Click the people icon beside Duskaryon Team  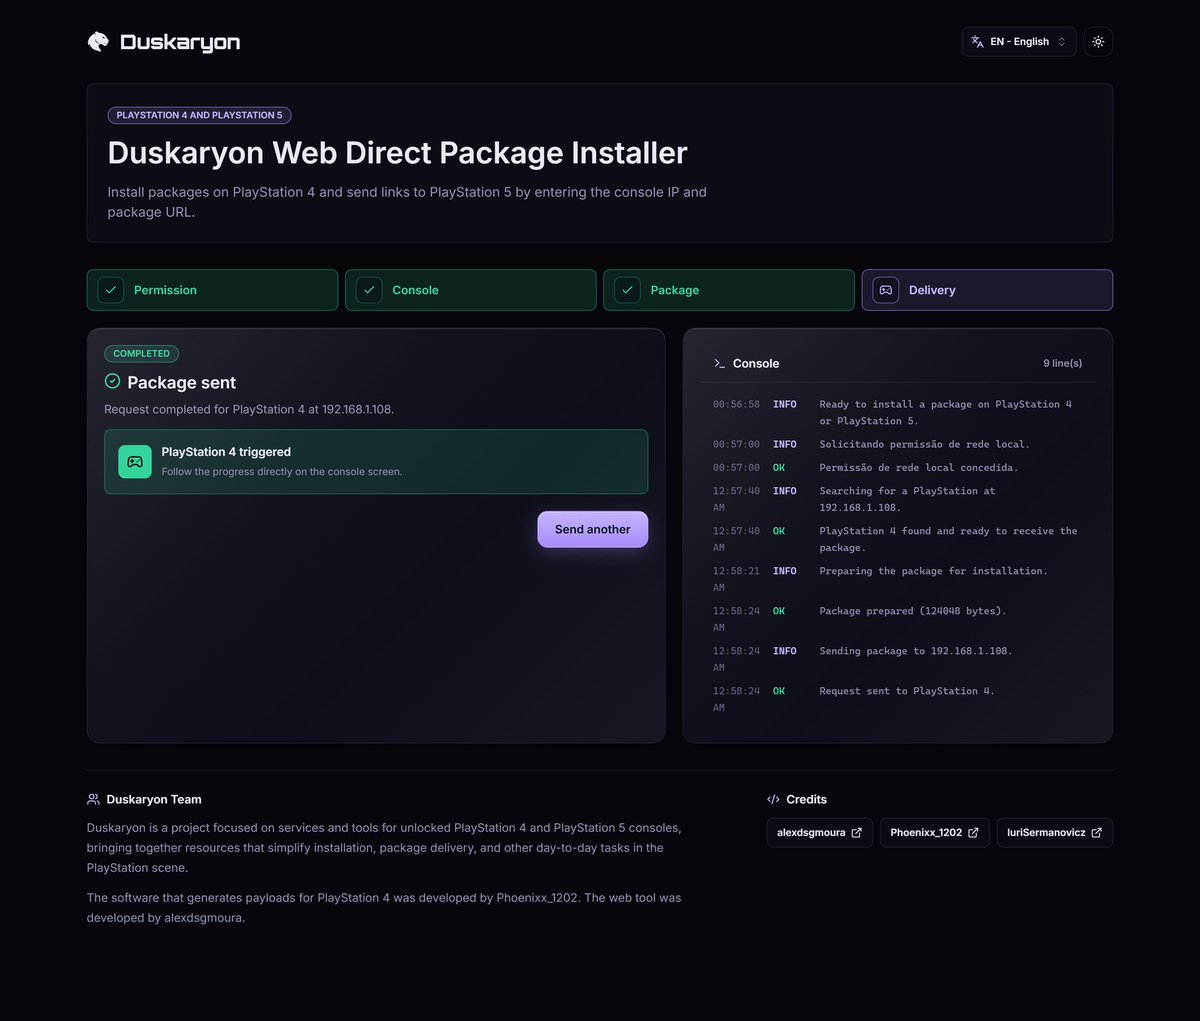tap(94, 799)
